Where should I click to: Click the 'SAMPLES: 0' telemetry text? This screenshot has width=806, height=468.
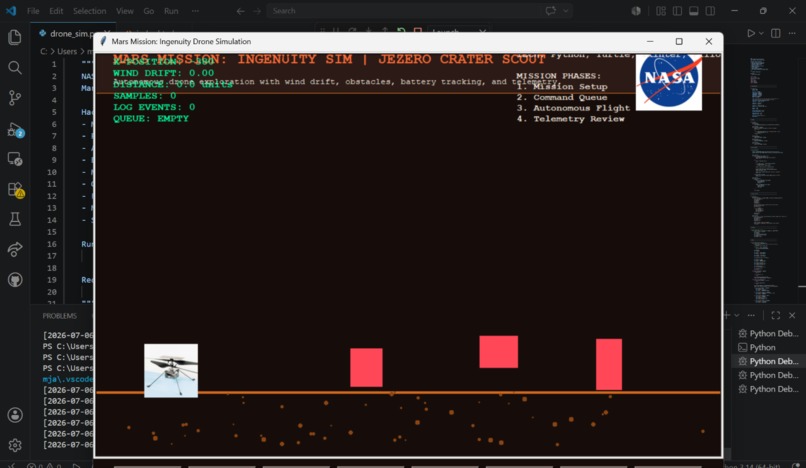(x=145, y=96)
